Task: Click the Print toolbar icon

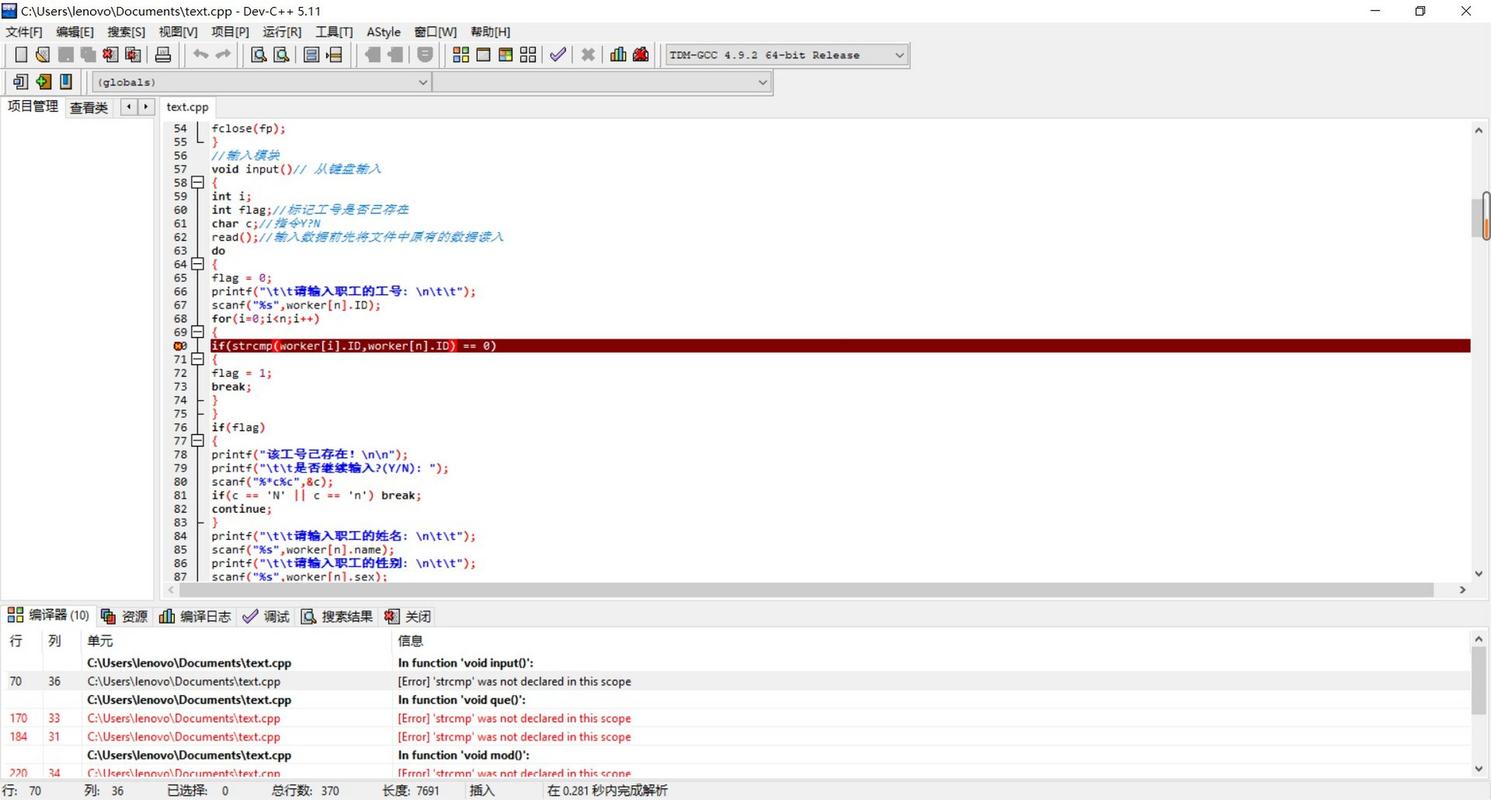Action: click(x=163, y=55)
